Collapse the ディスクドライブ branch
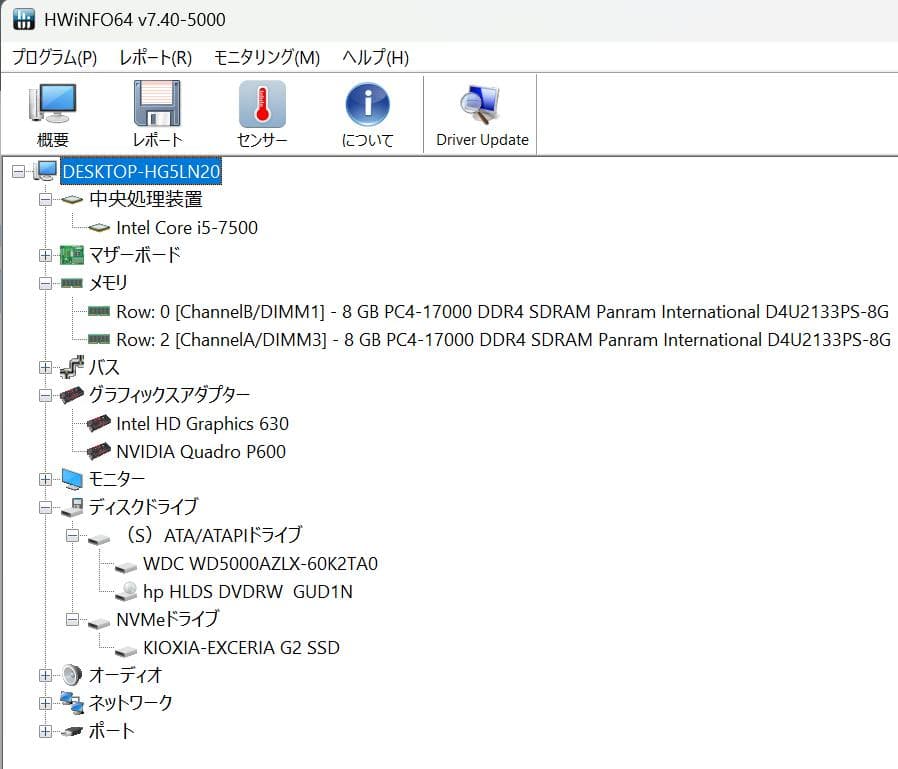 click(44, 507)
